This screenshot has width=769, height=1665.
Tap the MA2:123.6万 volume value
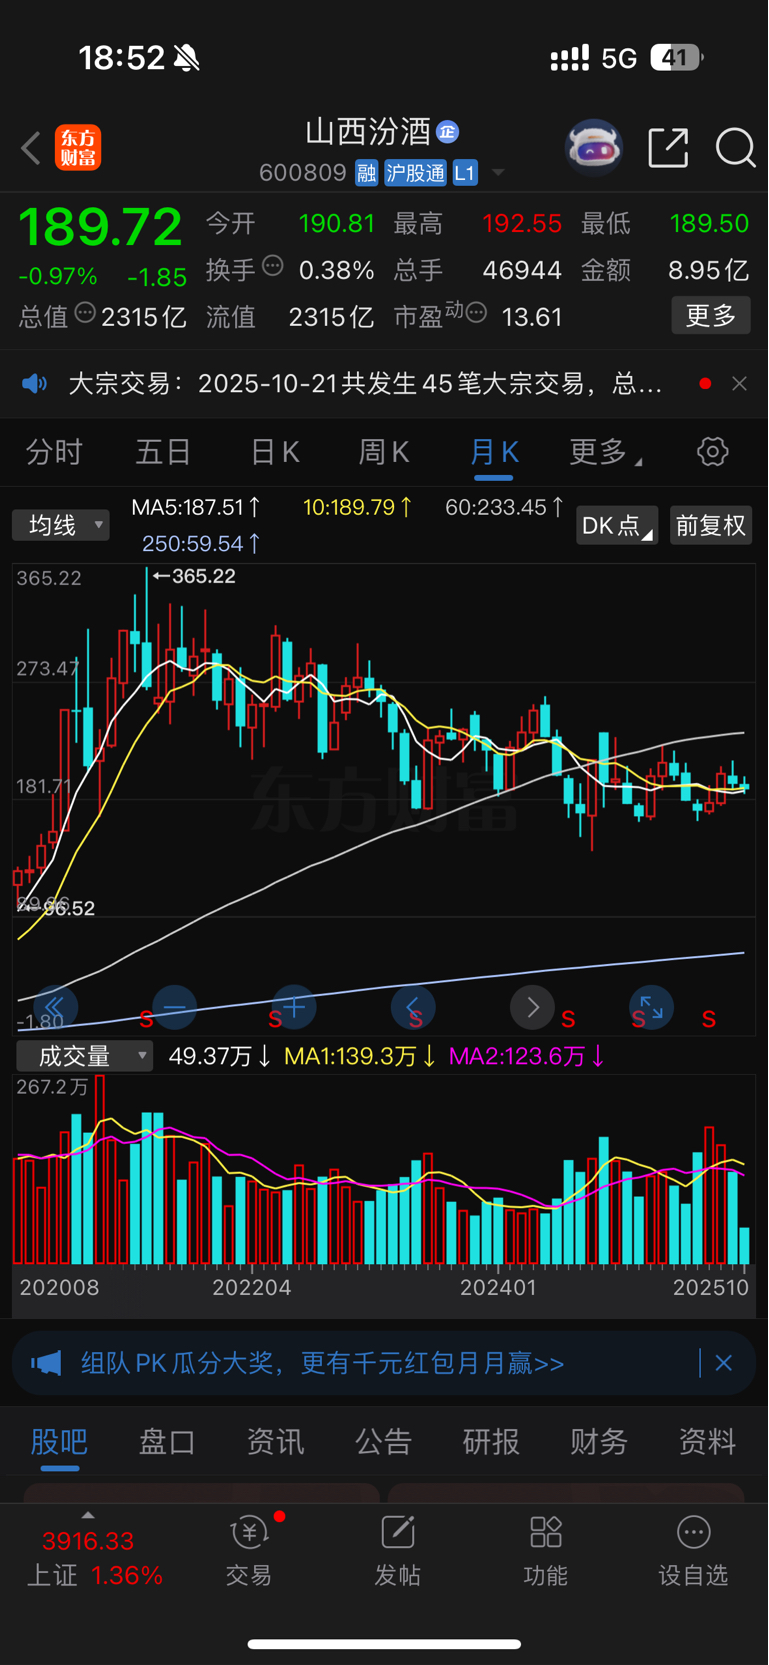[x=527, y=1056]
